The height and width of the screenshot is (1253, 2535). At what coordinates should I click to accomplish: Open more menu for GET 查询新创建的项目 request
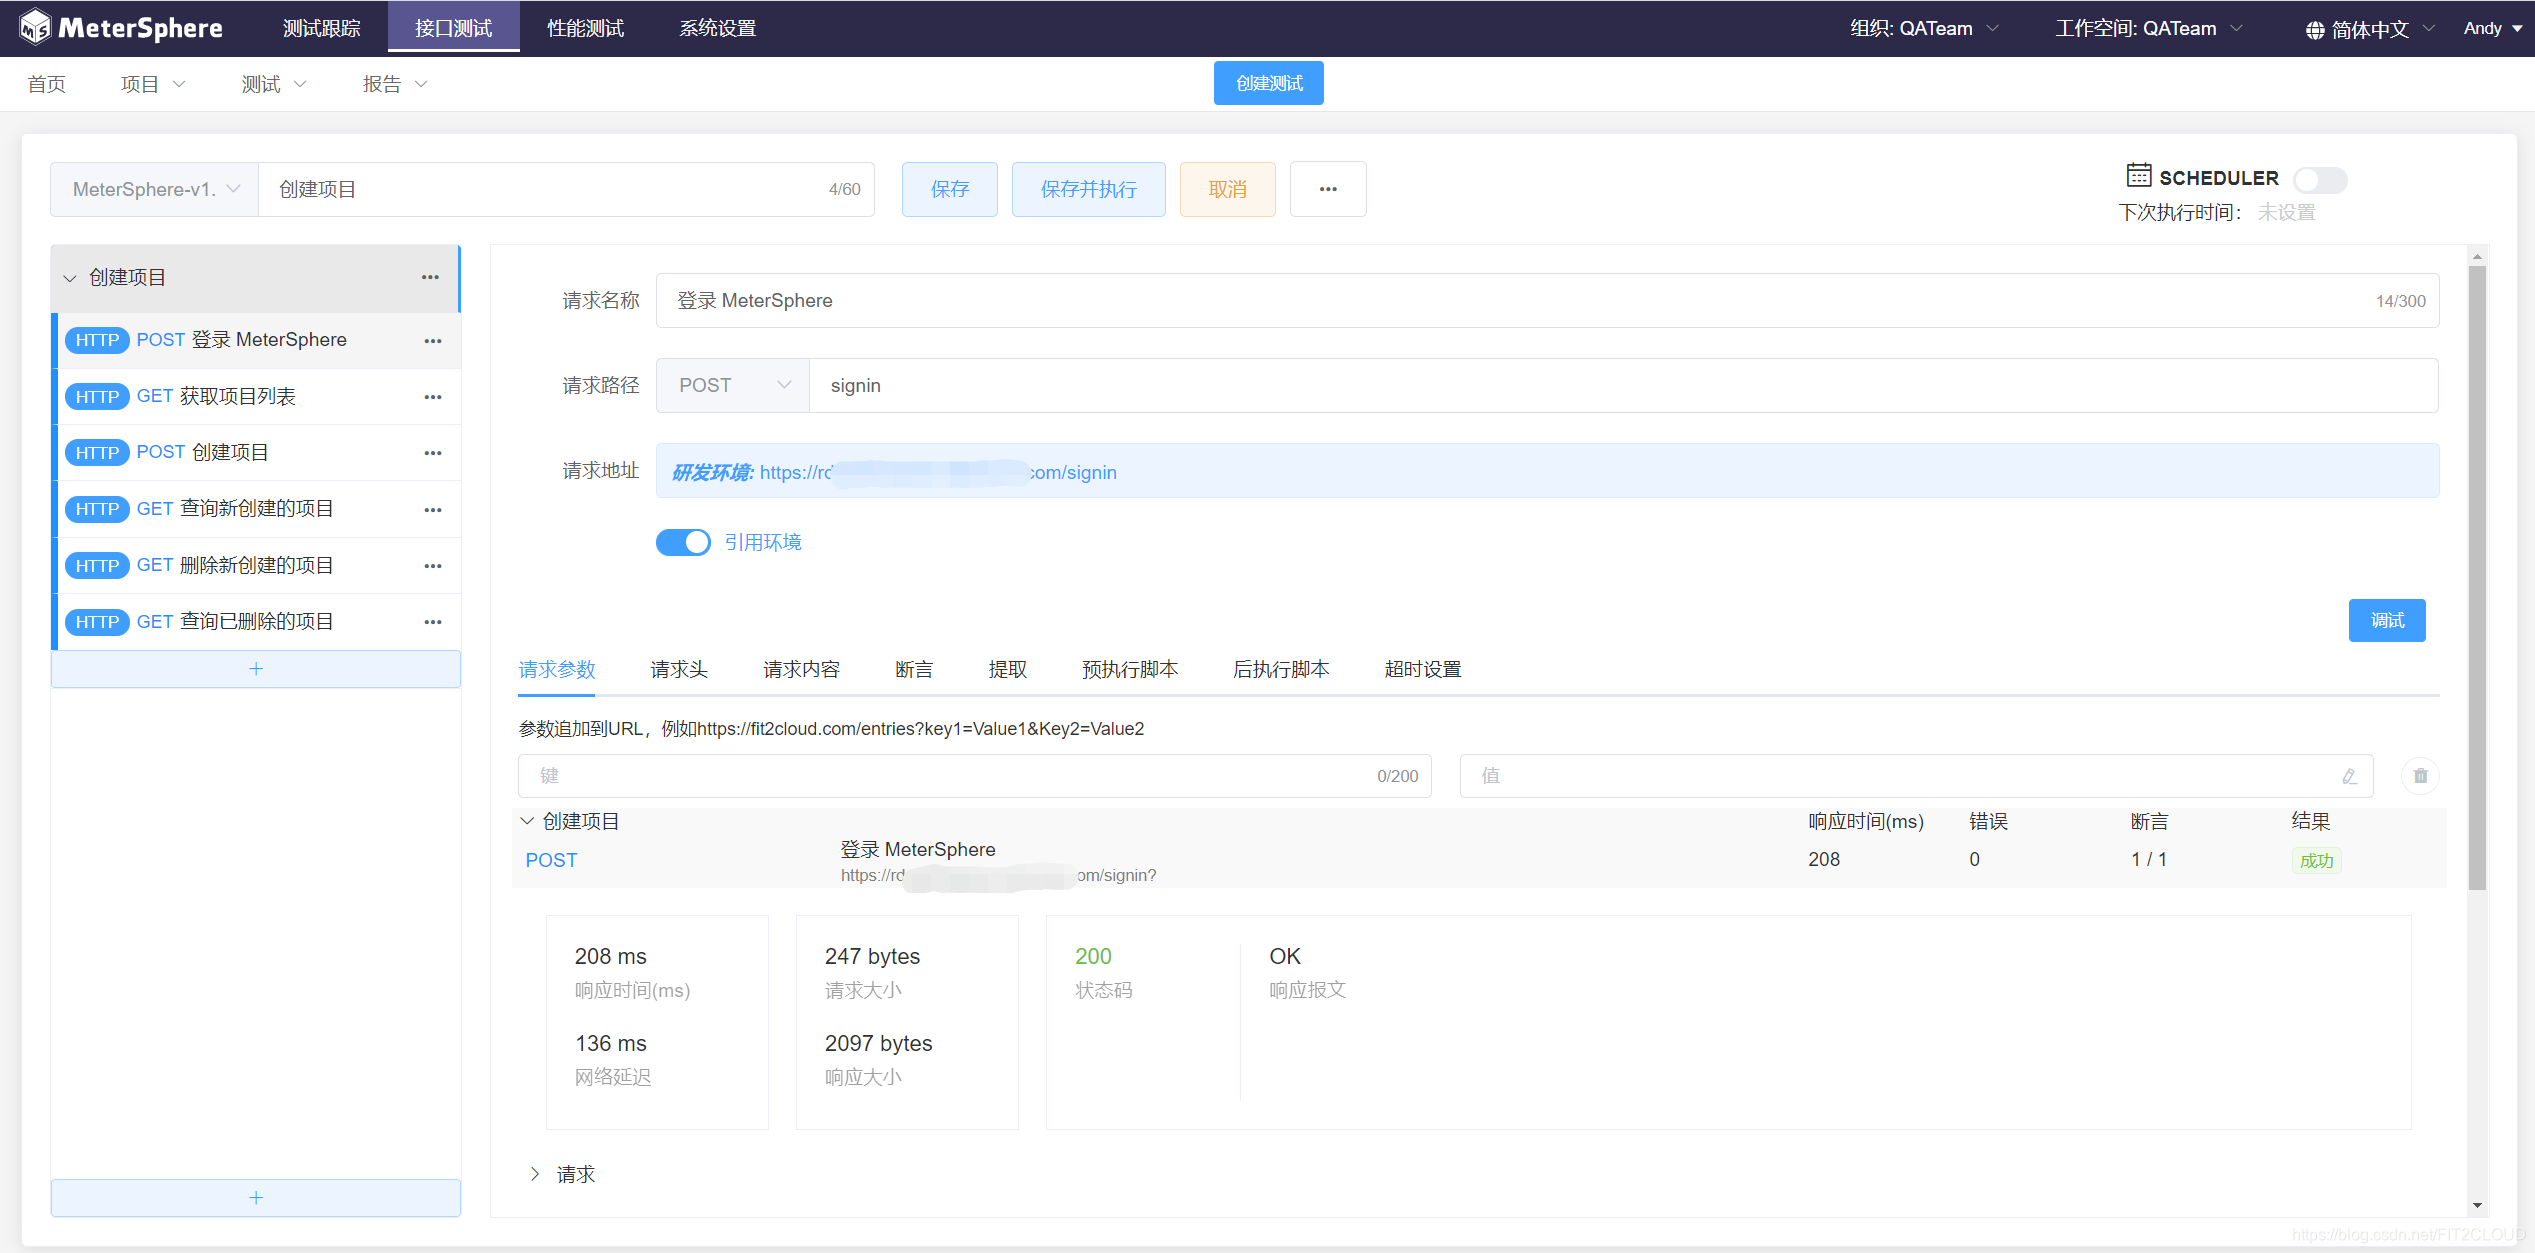coord(432,510)
